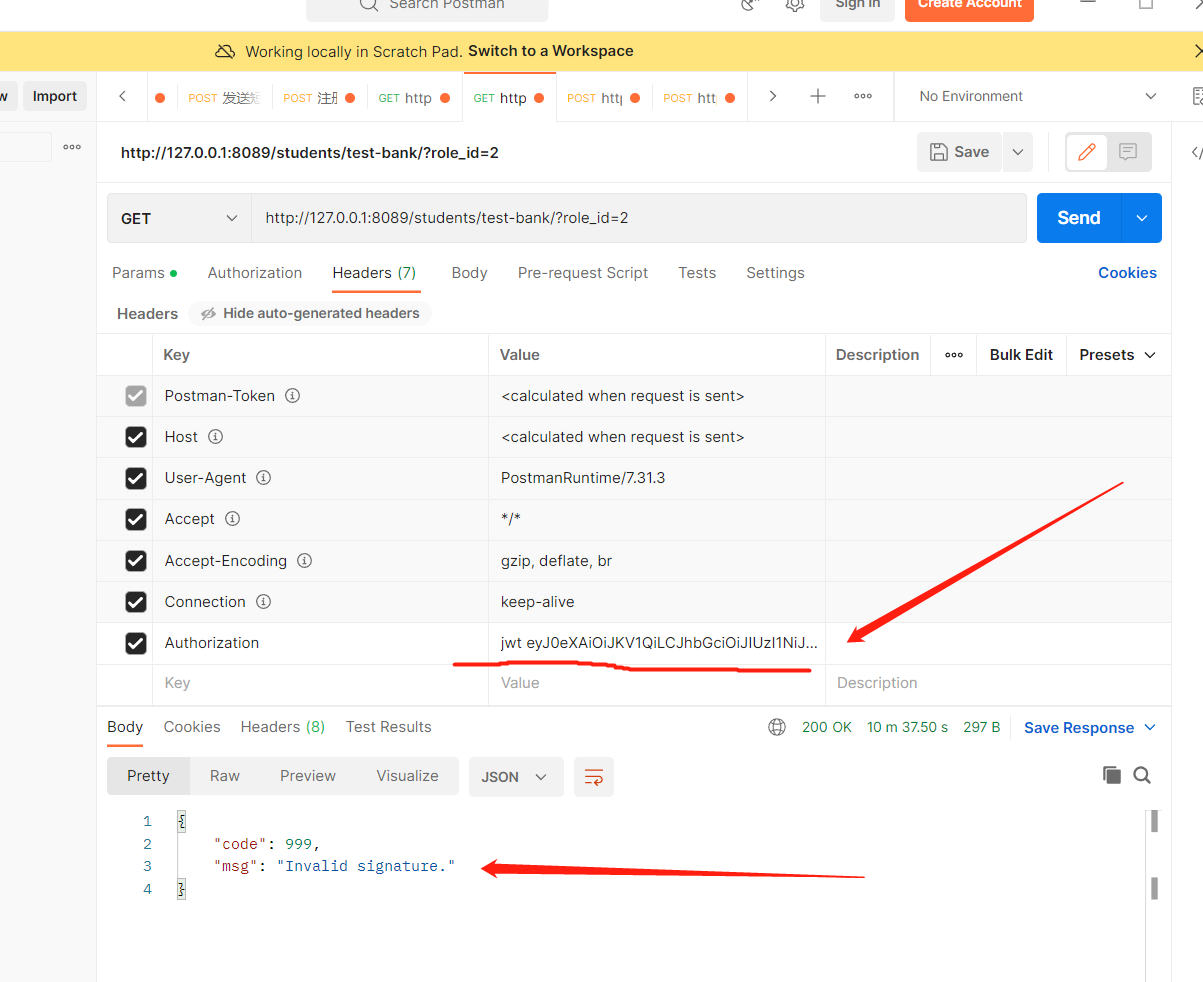The image size is (1203, 982).
Task: Switch to the Authorization tab
Action: click(x=255, y=273)
